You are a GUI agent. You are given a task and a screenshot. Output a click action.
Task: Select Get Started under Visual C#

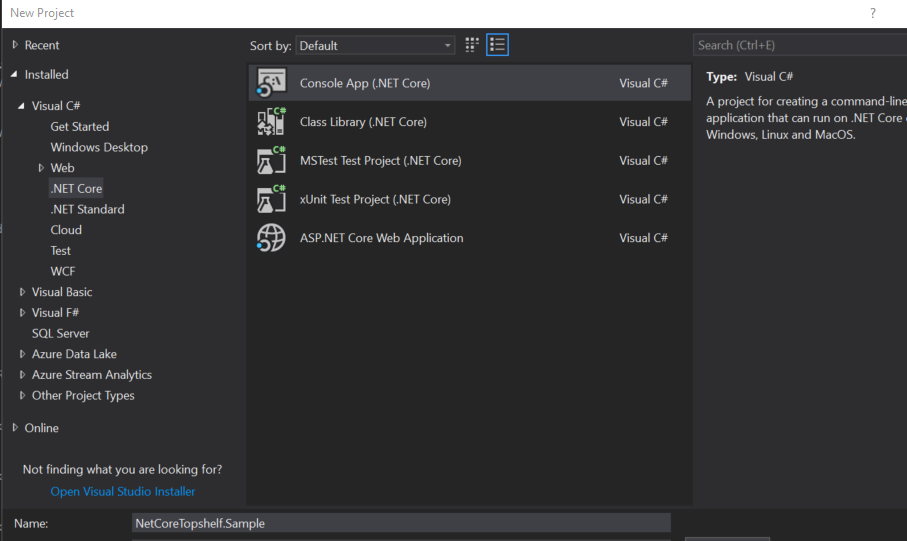80,126
